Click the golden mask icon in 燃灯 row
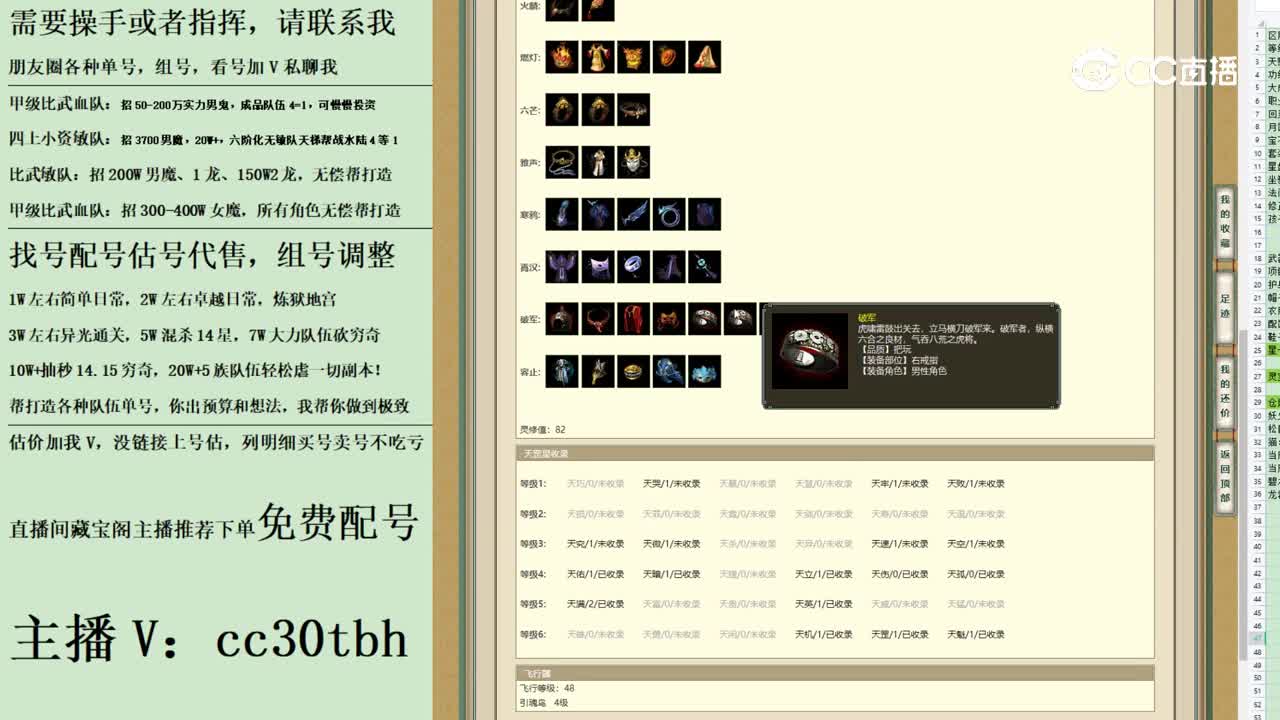 tap(633, 57)
